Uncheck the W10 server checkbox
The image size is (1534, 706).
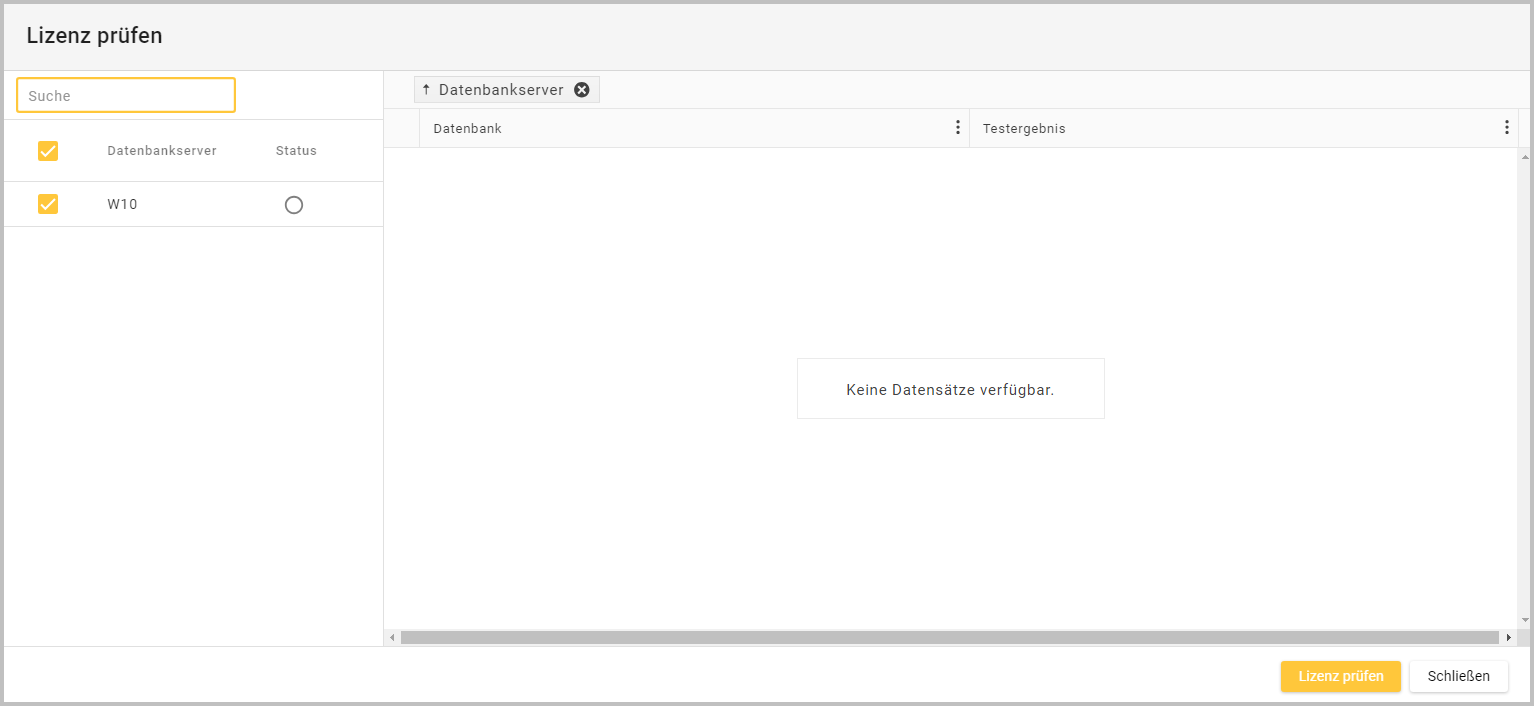pos(48,204)
